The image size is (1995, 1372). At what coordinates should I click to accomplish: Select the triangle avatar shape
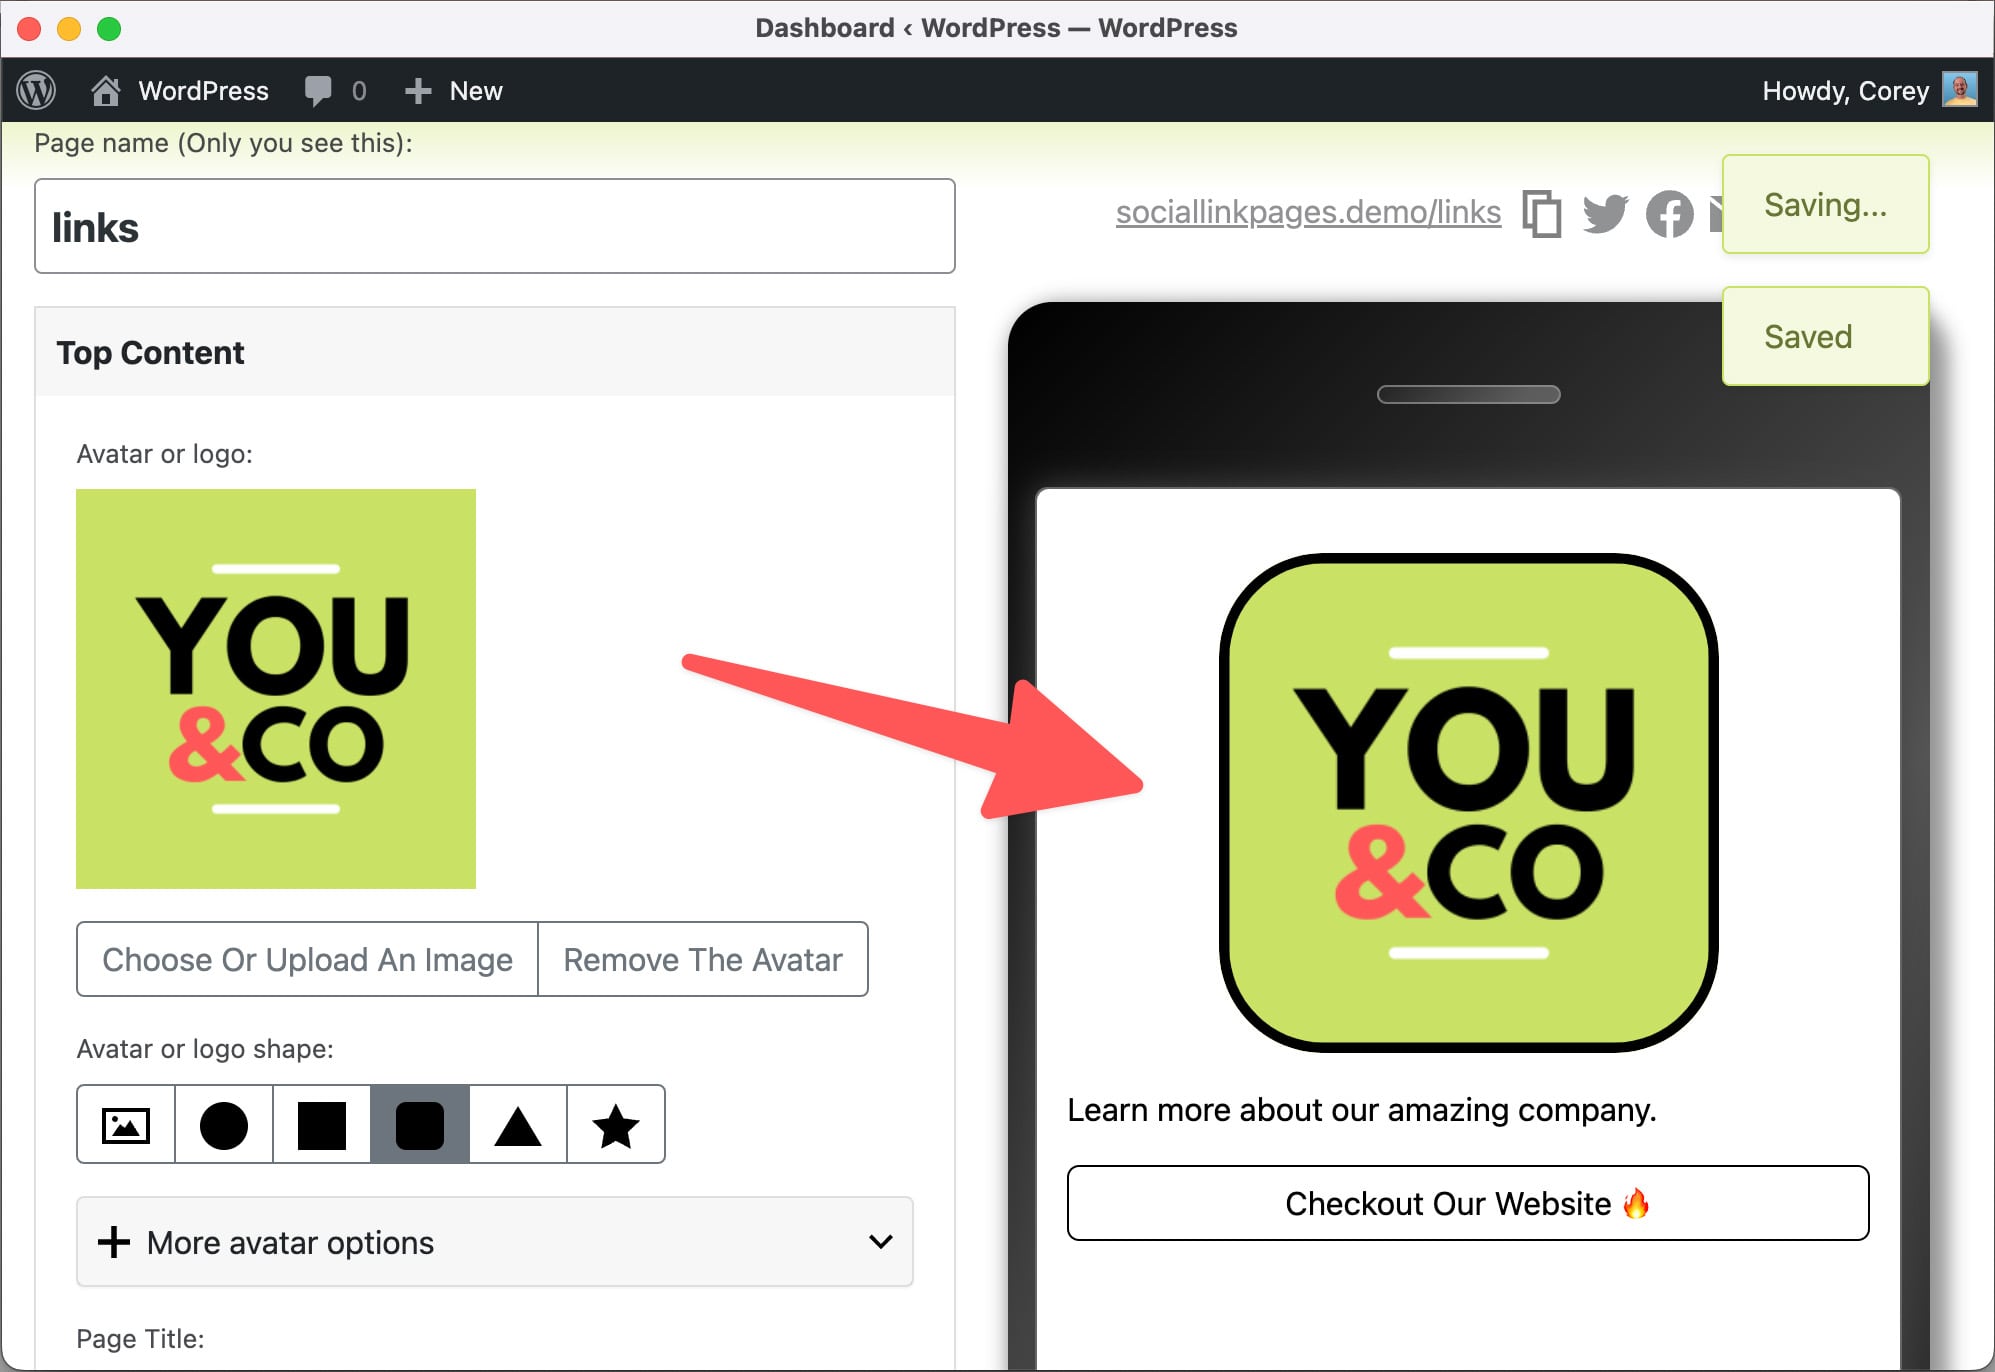point(518,1125)
